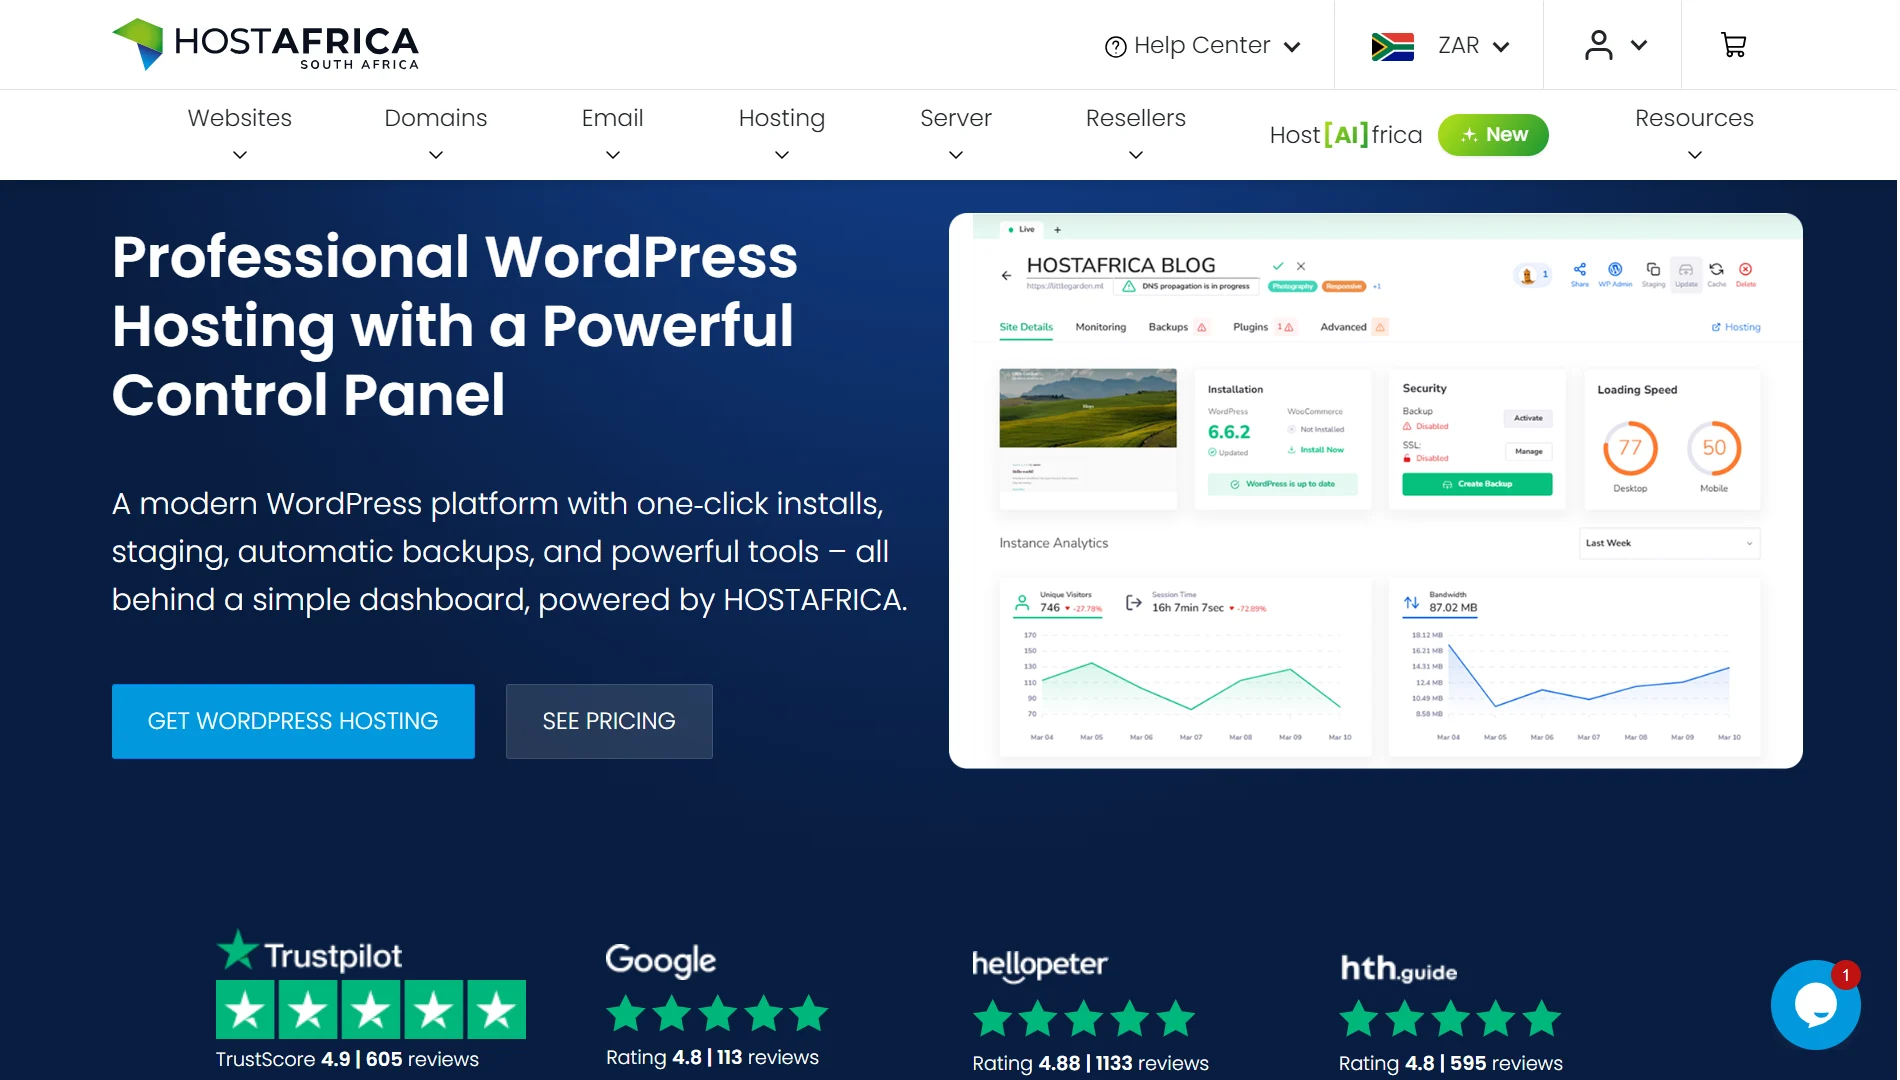This screenshot has width=1900, height=1080.
Task: Open the ZAR currency selector
Action: coord(1473,46)
